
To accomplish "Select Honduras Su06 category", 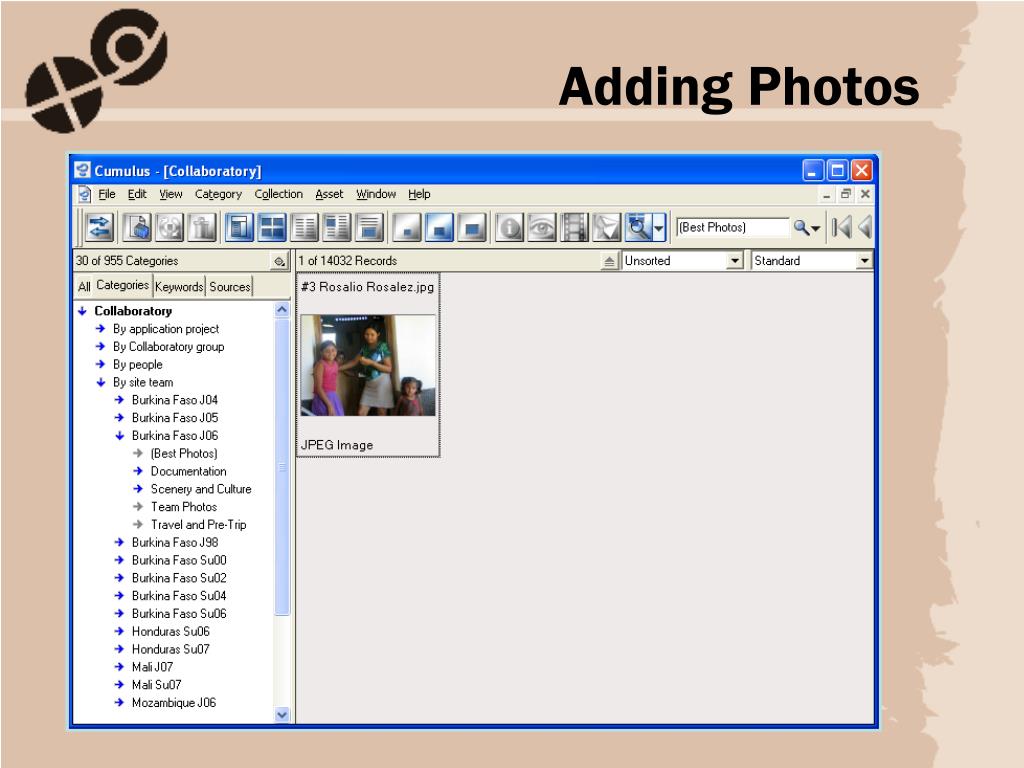I will coord(170,632).
